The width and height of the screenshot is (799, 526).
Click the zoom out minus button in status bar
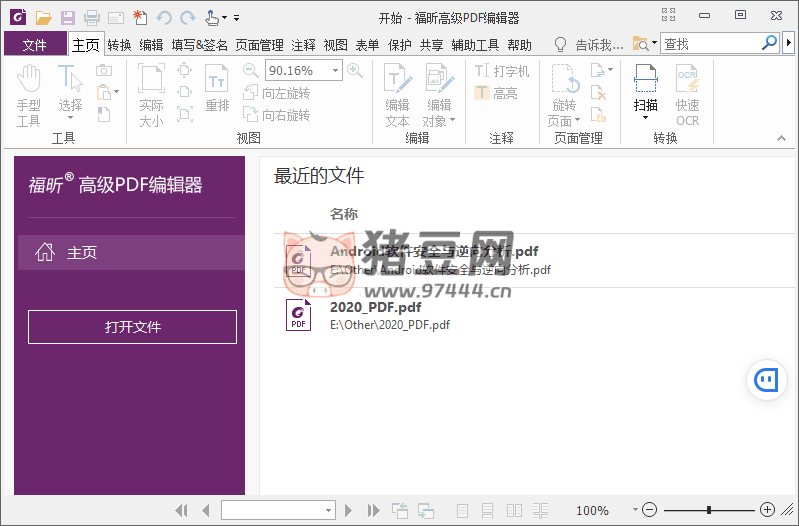(x=649, y=510)
